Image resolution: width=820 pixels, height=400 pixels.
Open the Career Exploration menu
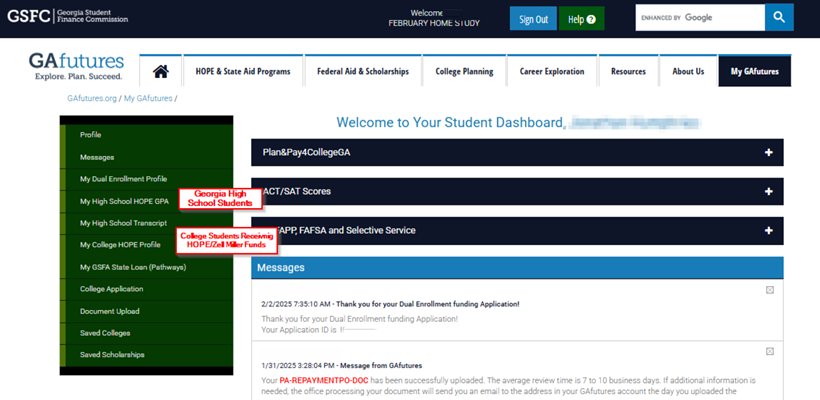point(552,71)
